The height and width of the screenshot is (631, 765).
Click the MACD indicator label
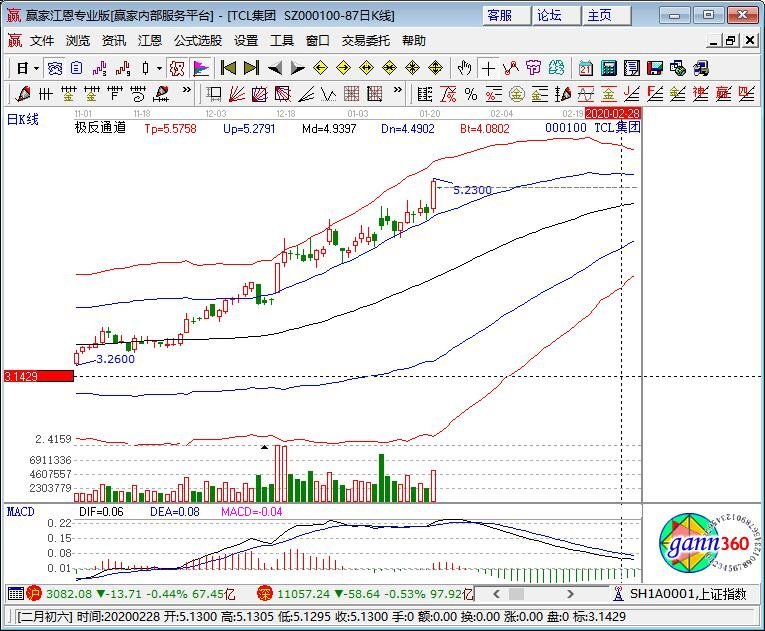click(x=20, y=511)
